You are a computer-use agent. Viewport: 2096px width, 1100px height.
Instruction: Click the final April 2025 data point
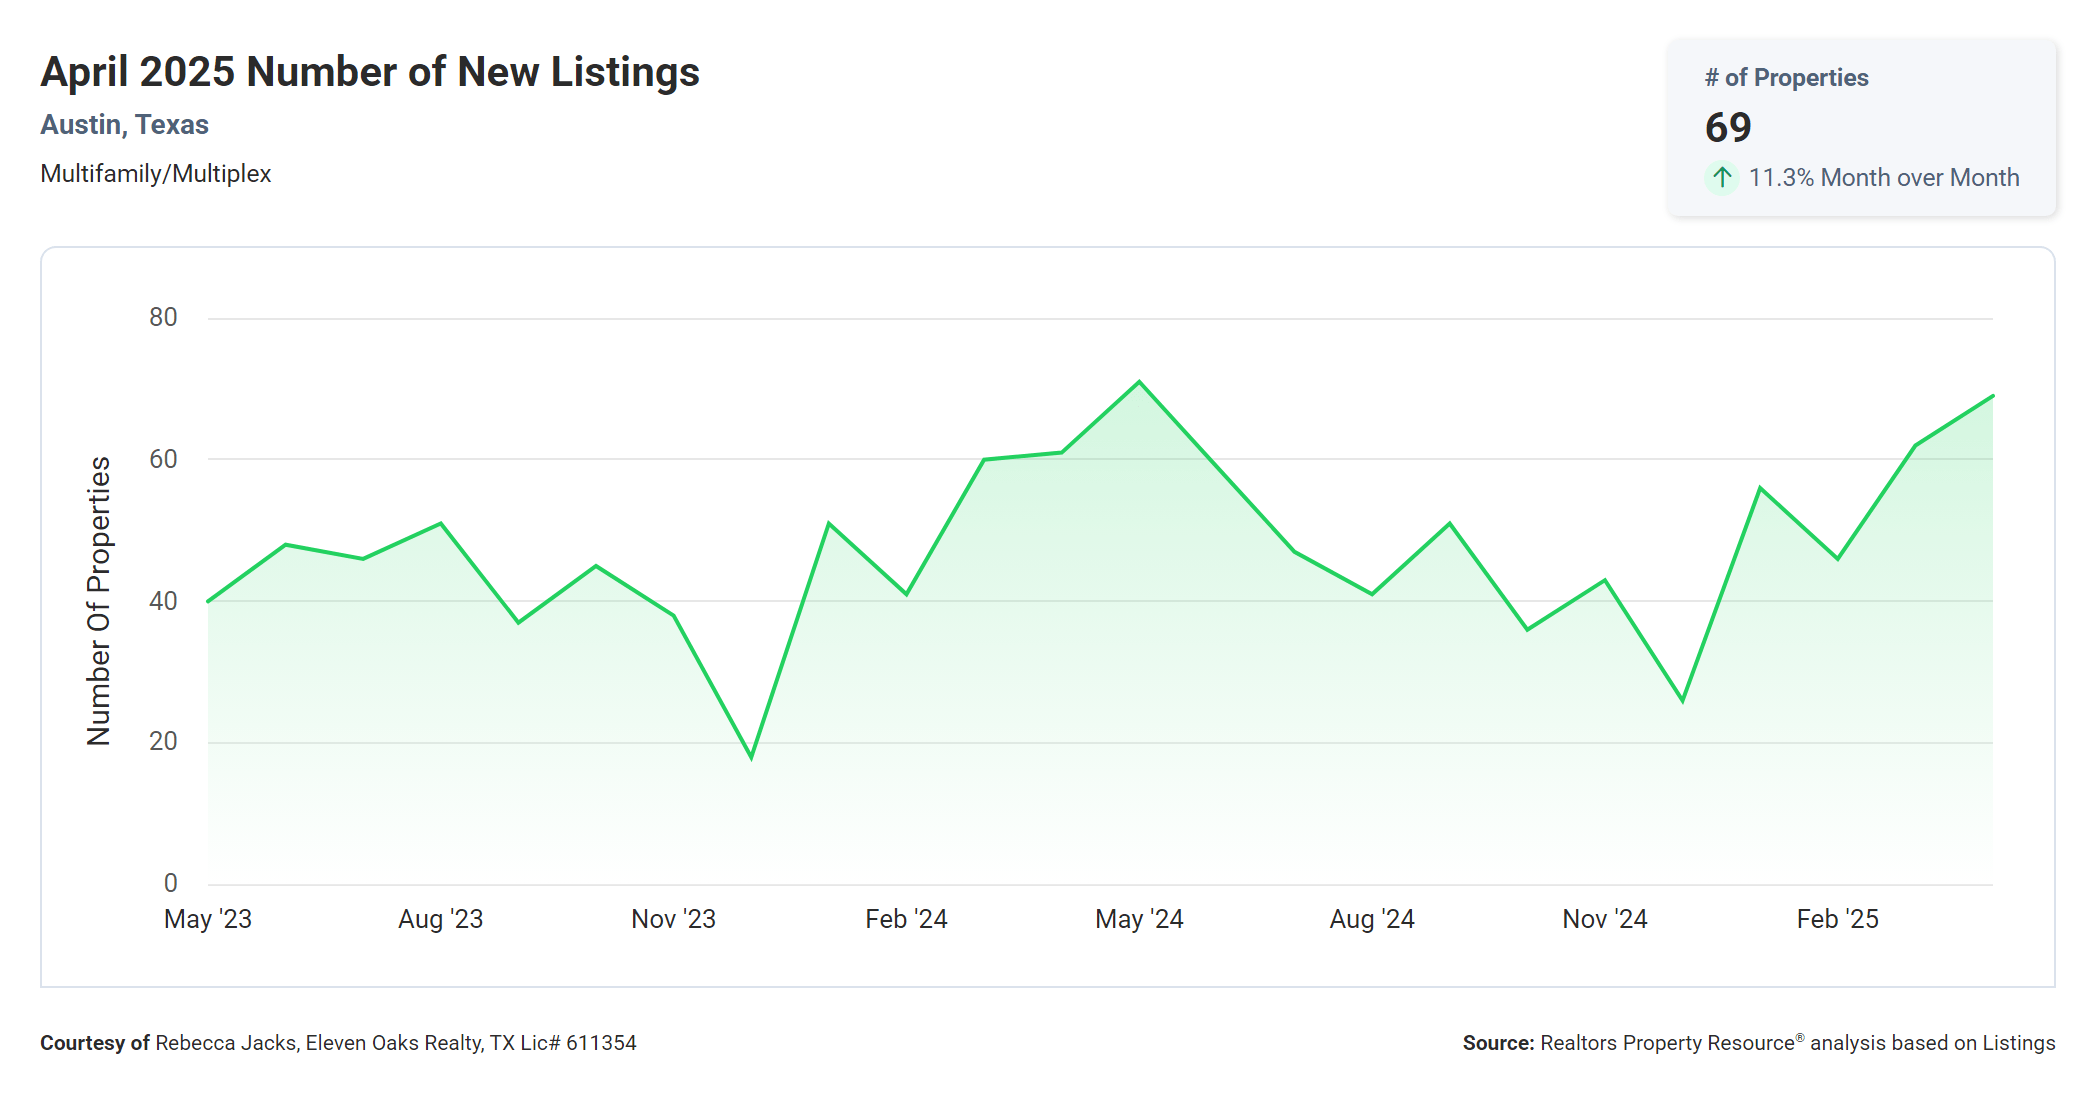pyautogui.click(x=1992, y=396)
